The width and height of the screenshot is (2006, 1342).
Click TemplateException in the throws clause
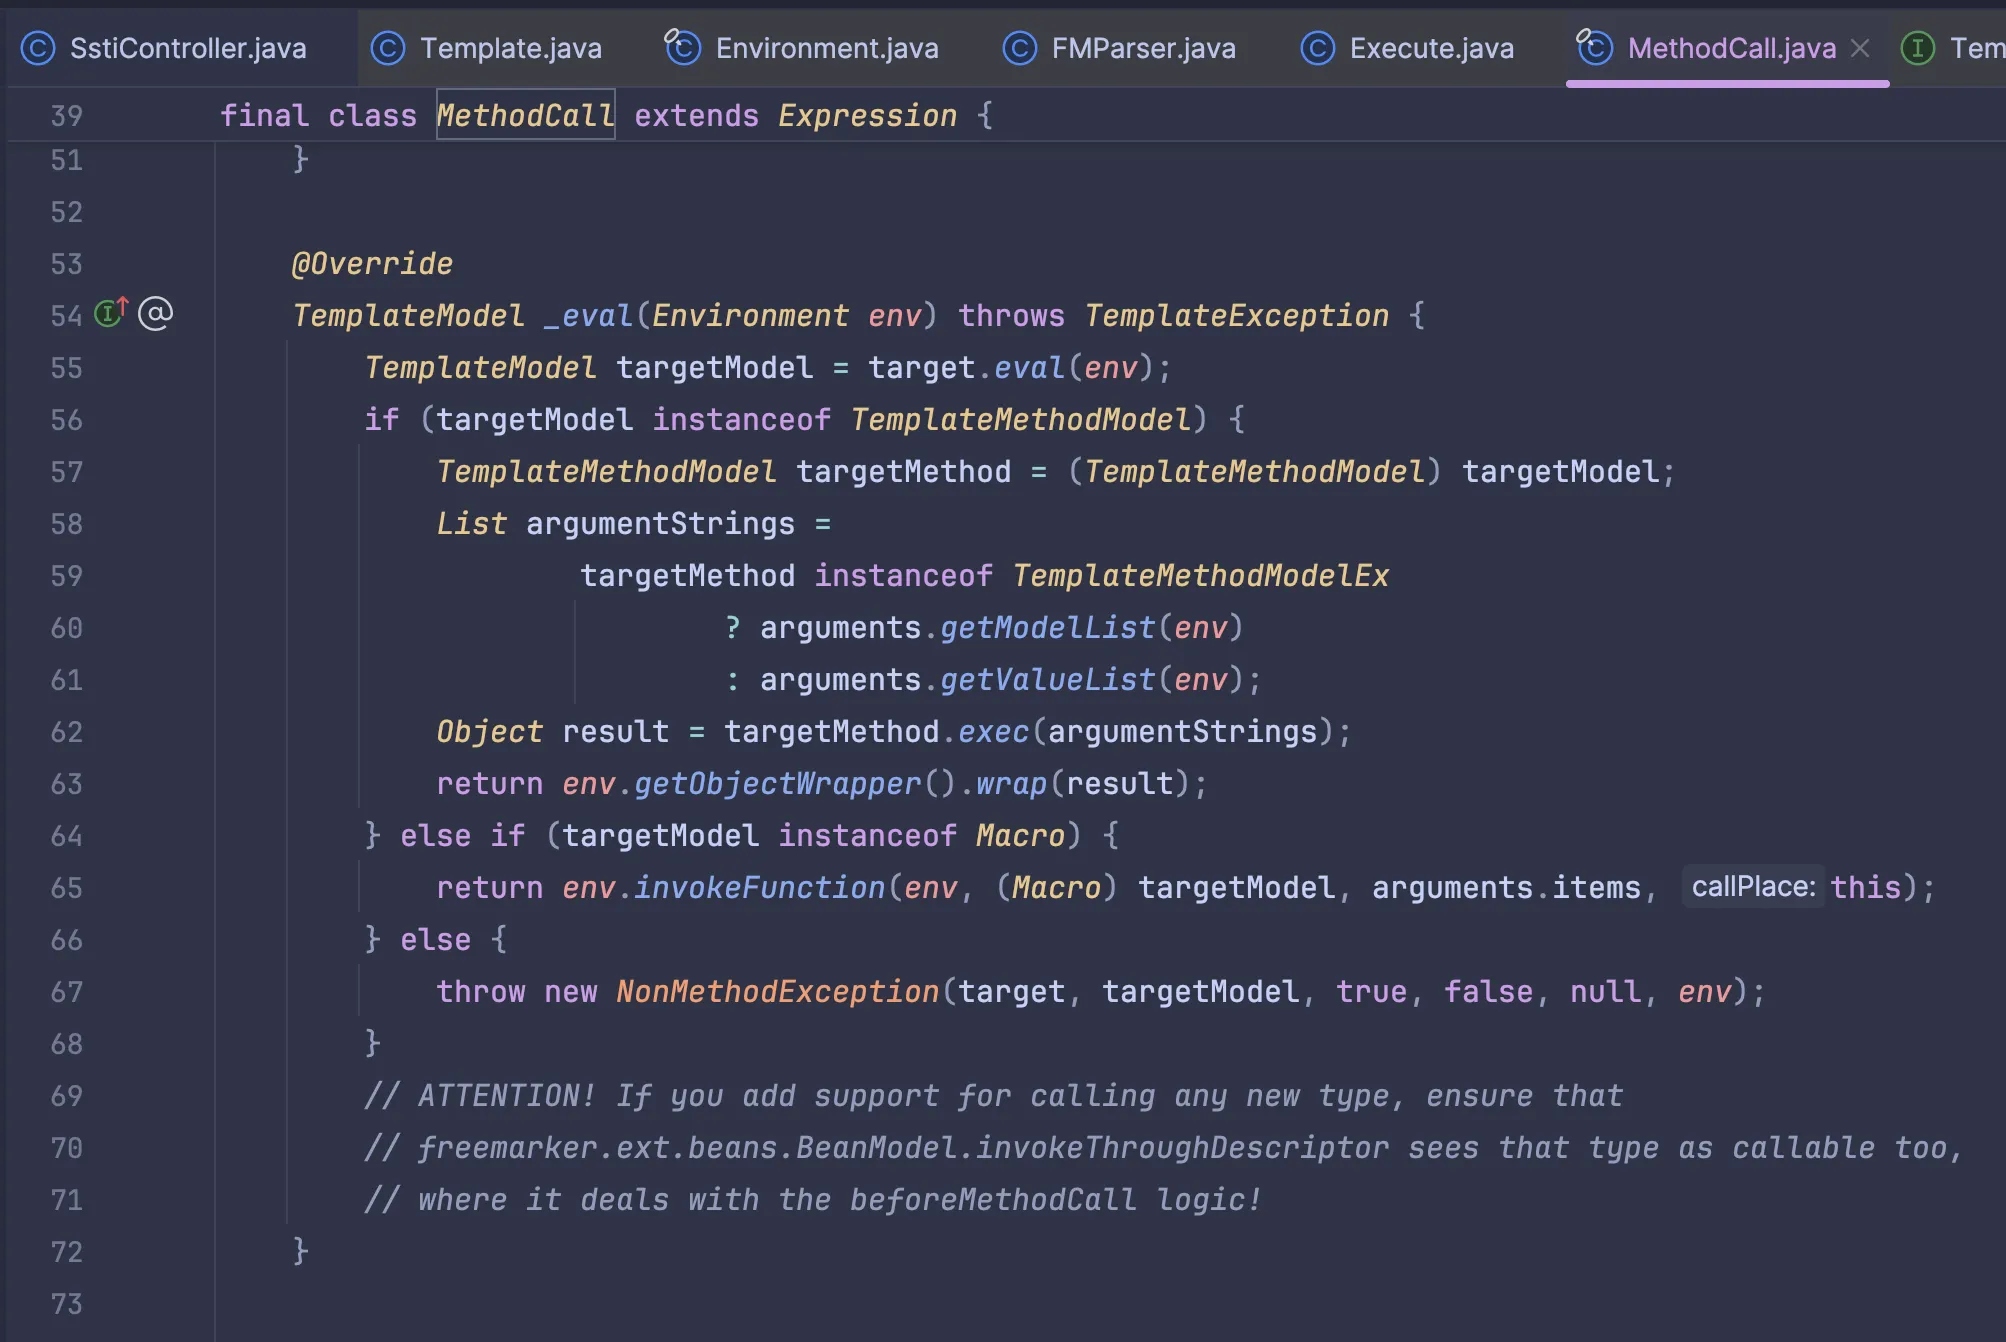tap(1236, 316)
